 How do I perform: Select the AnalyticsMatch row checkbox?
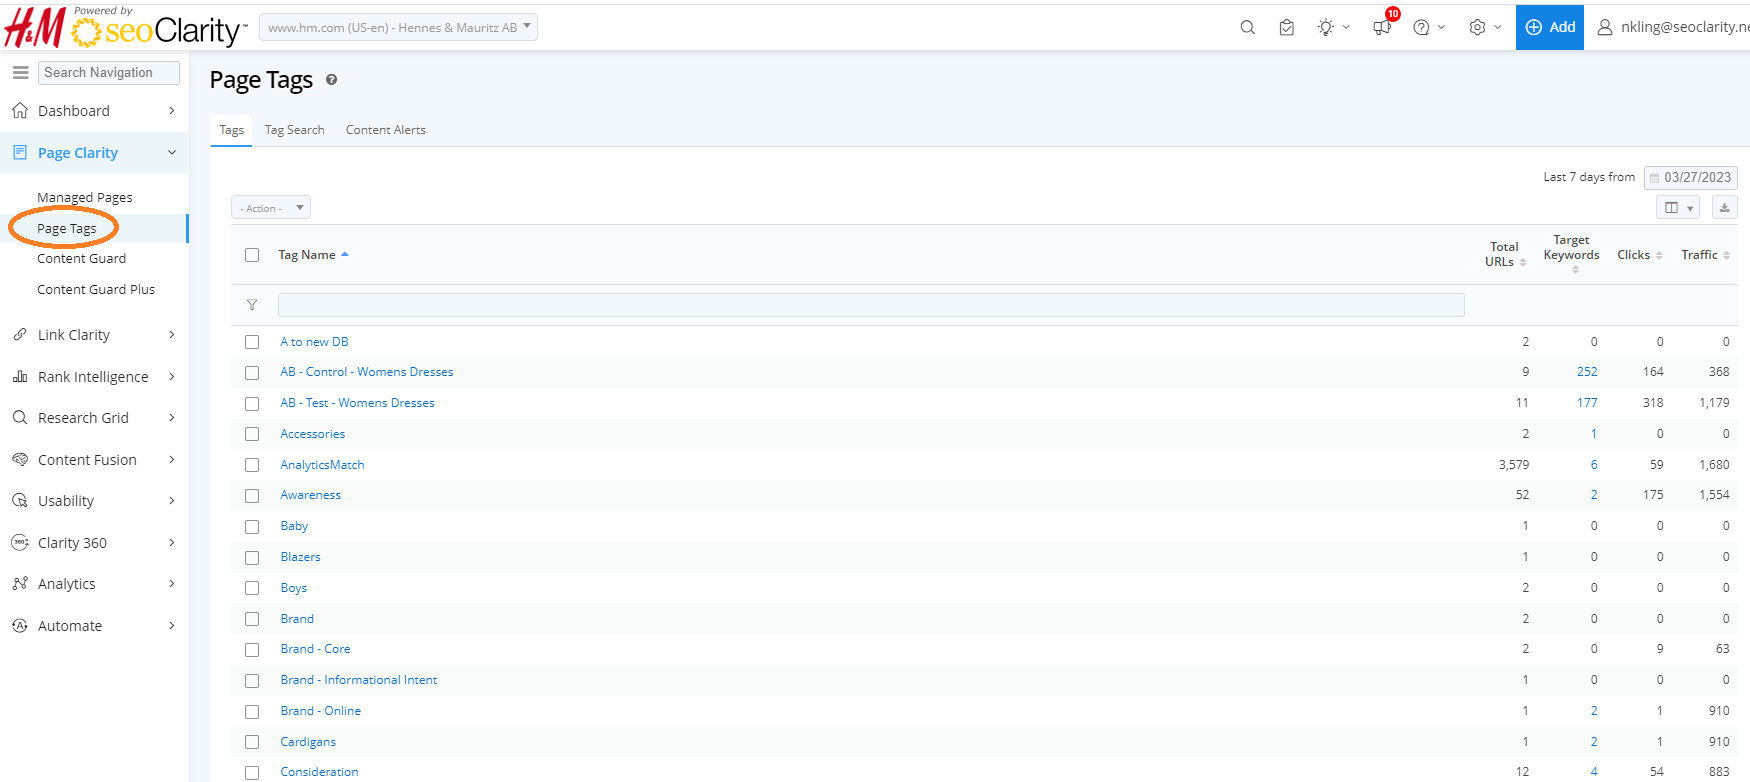click(x=252, y=465)
